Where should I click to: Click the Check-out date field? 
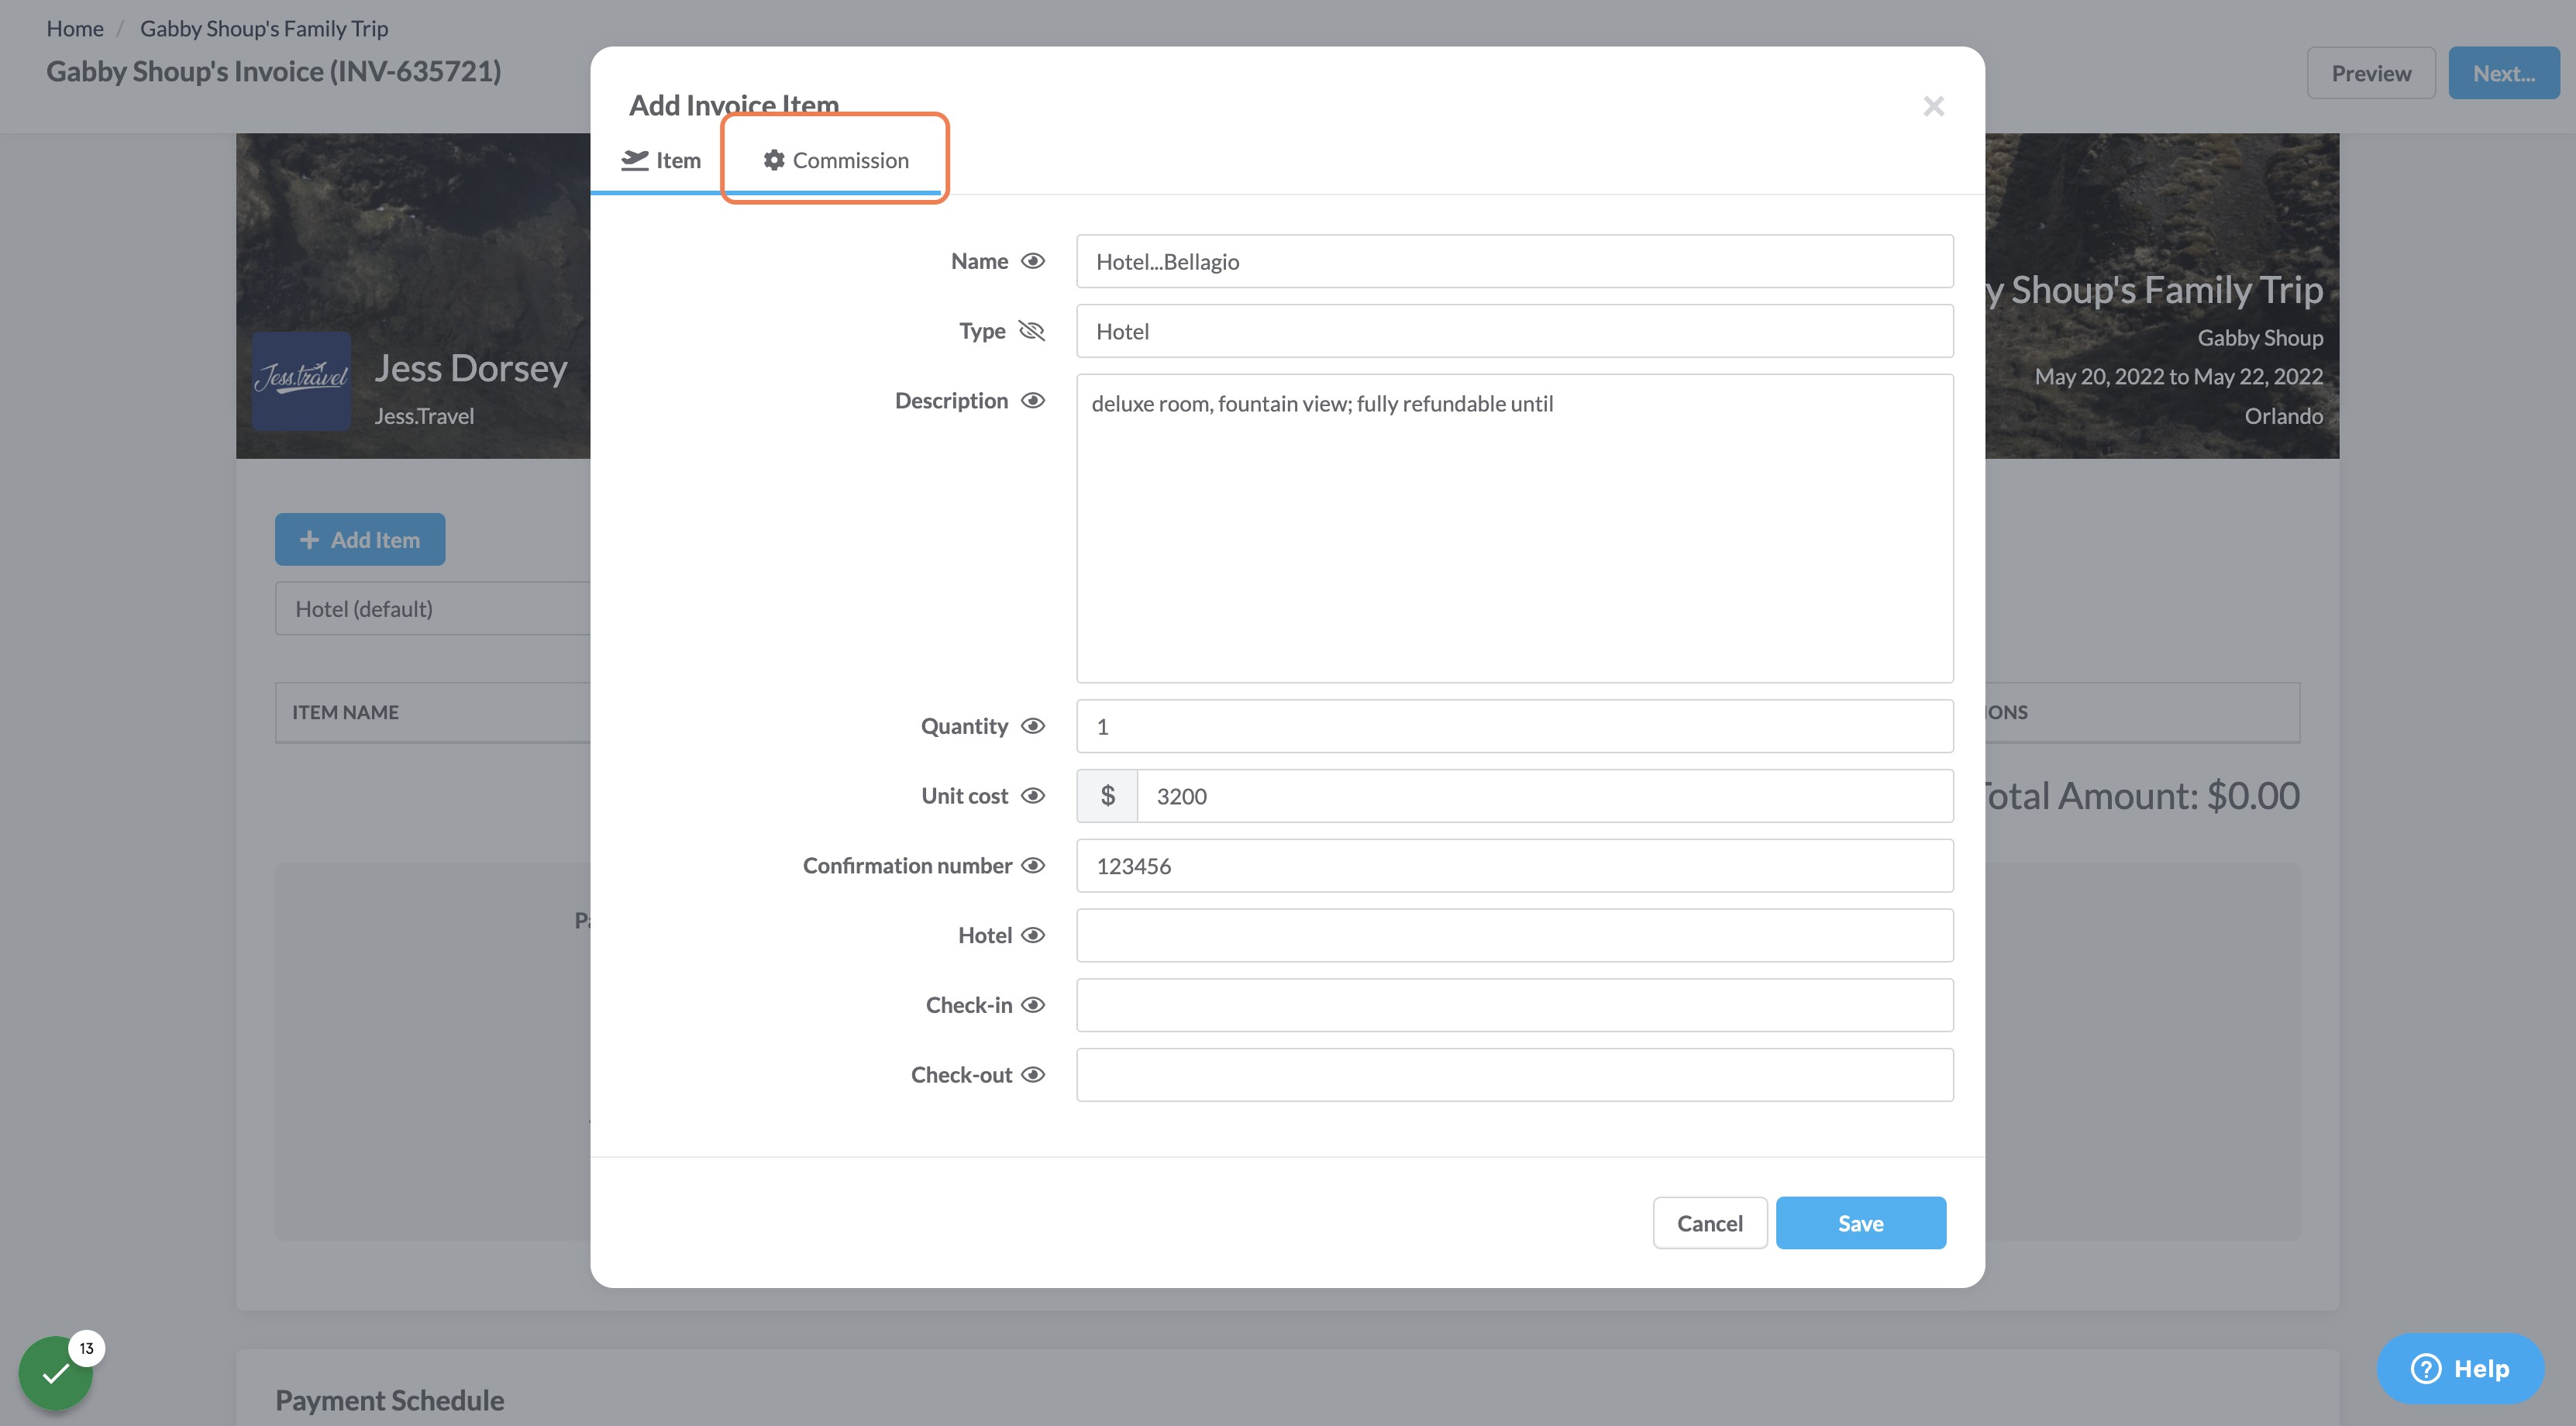(1514, 1075)
